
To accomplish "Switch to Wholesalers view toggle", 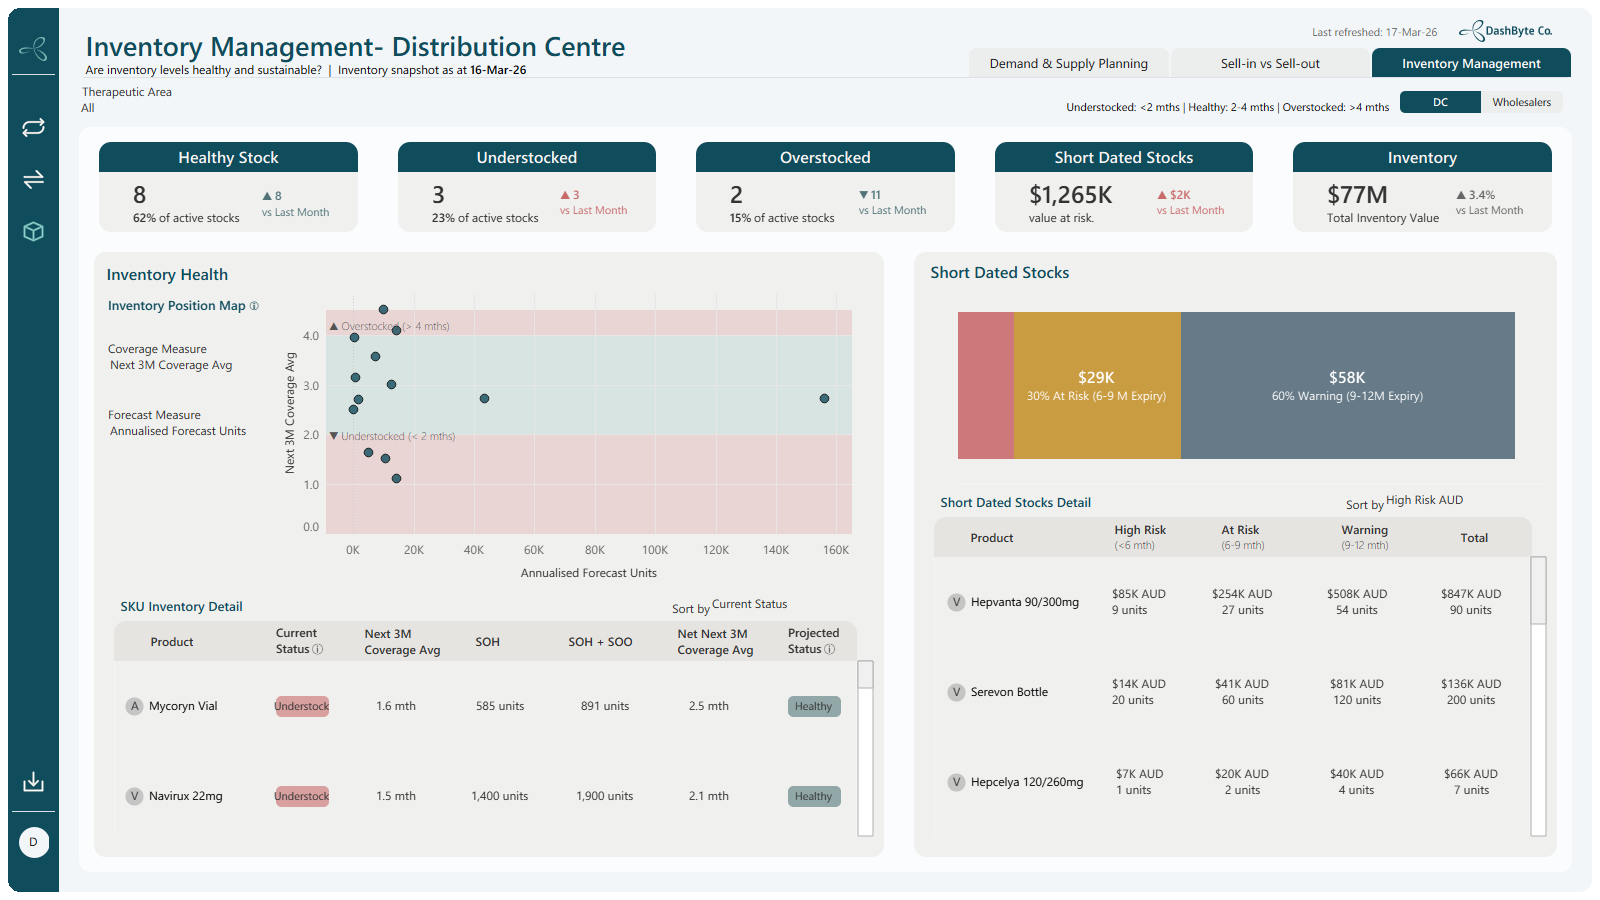I will [x=1521, y=102].
